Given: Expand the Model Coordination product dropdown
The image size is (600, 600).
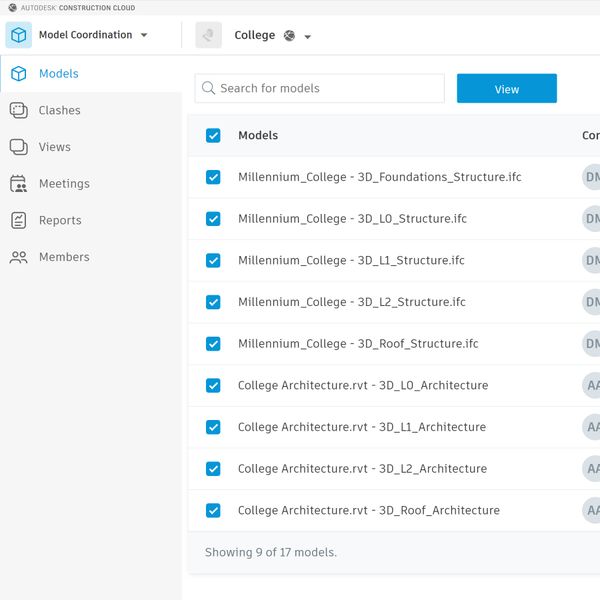Looking at the screenshot, I should [x=144, y=36].
